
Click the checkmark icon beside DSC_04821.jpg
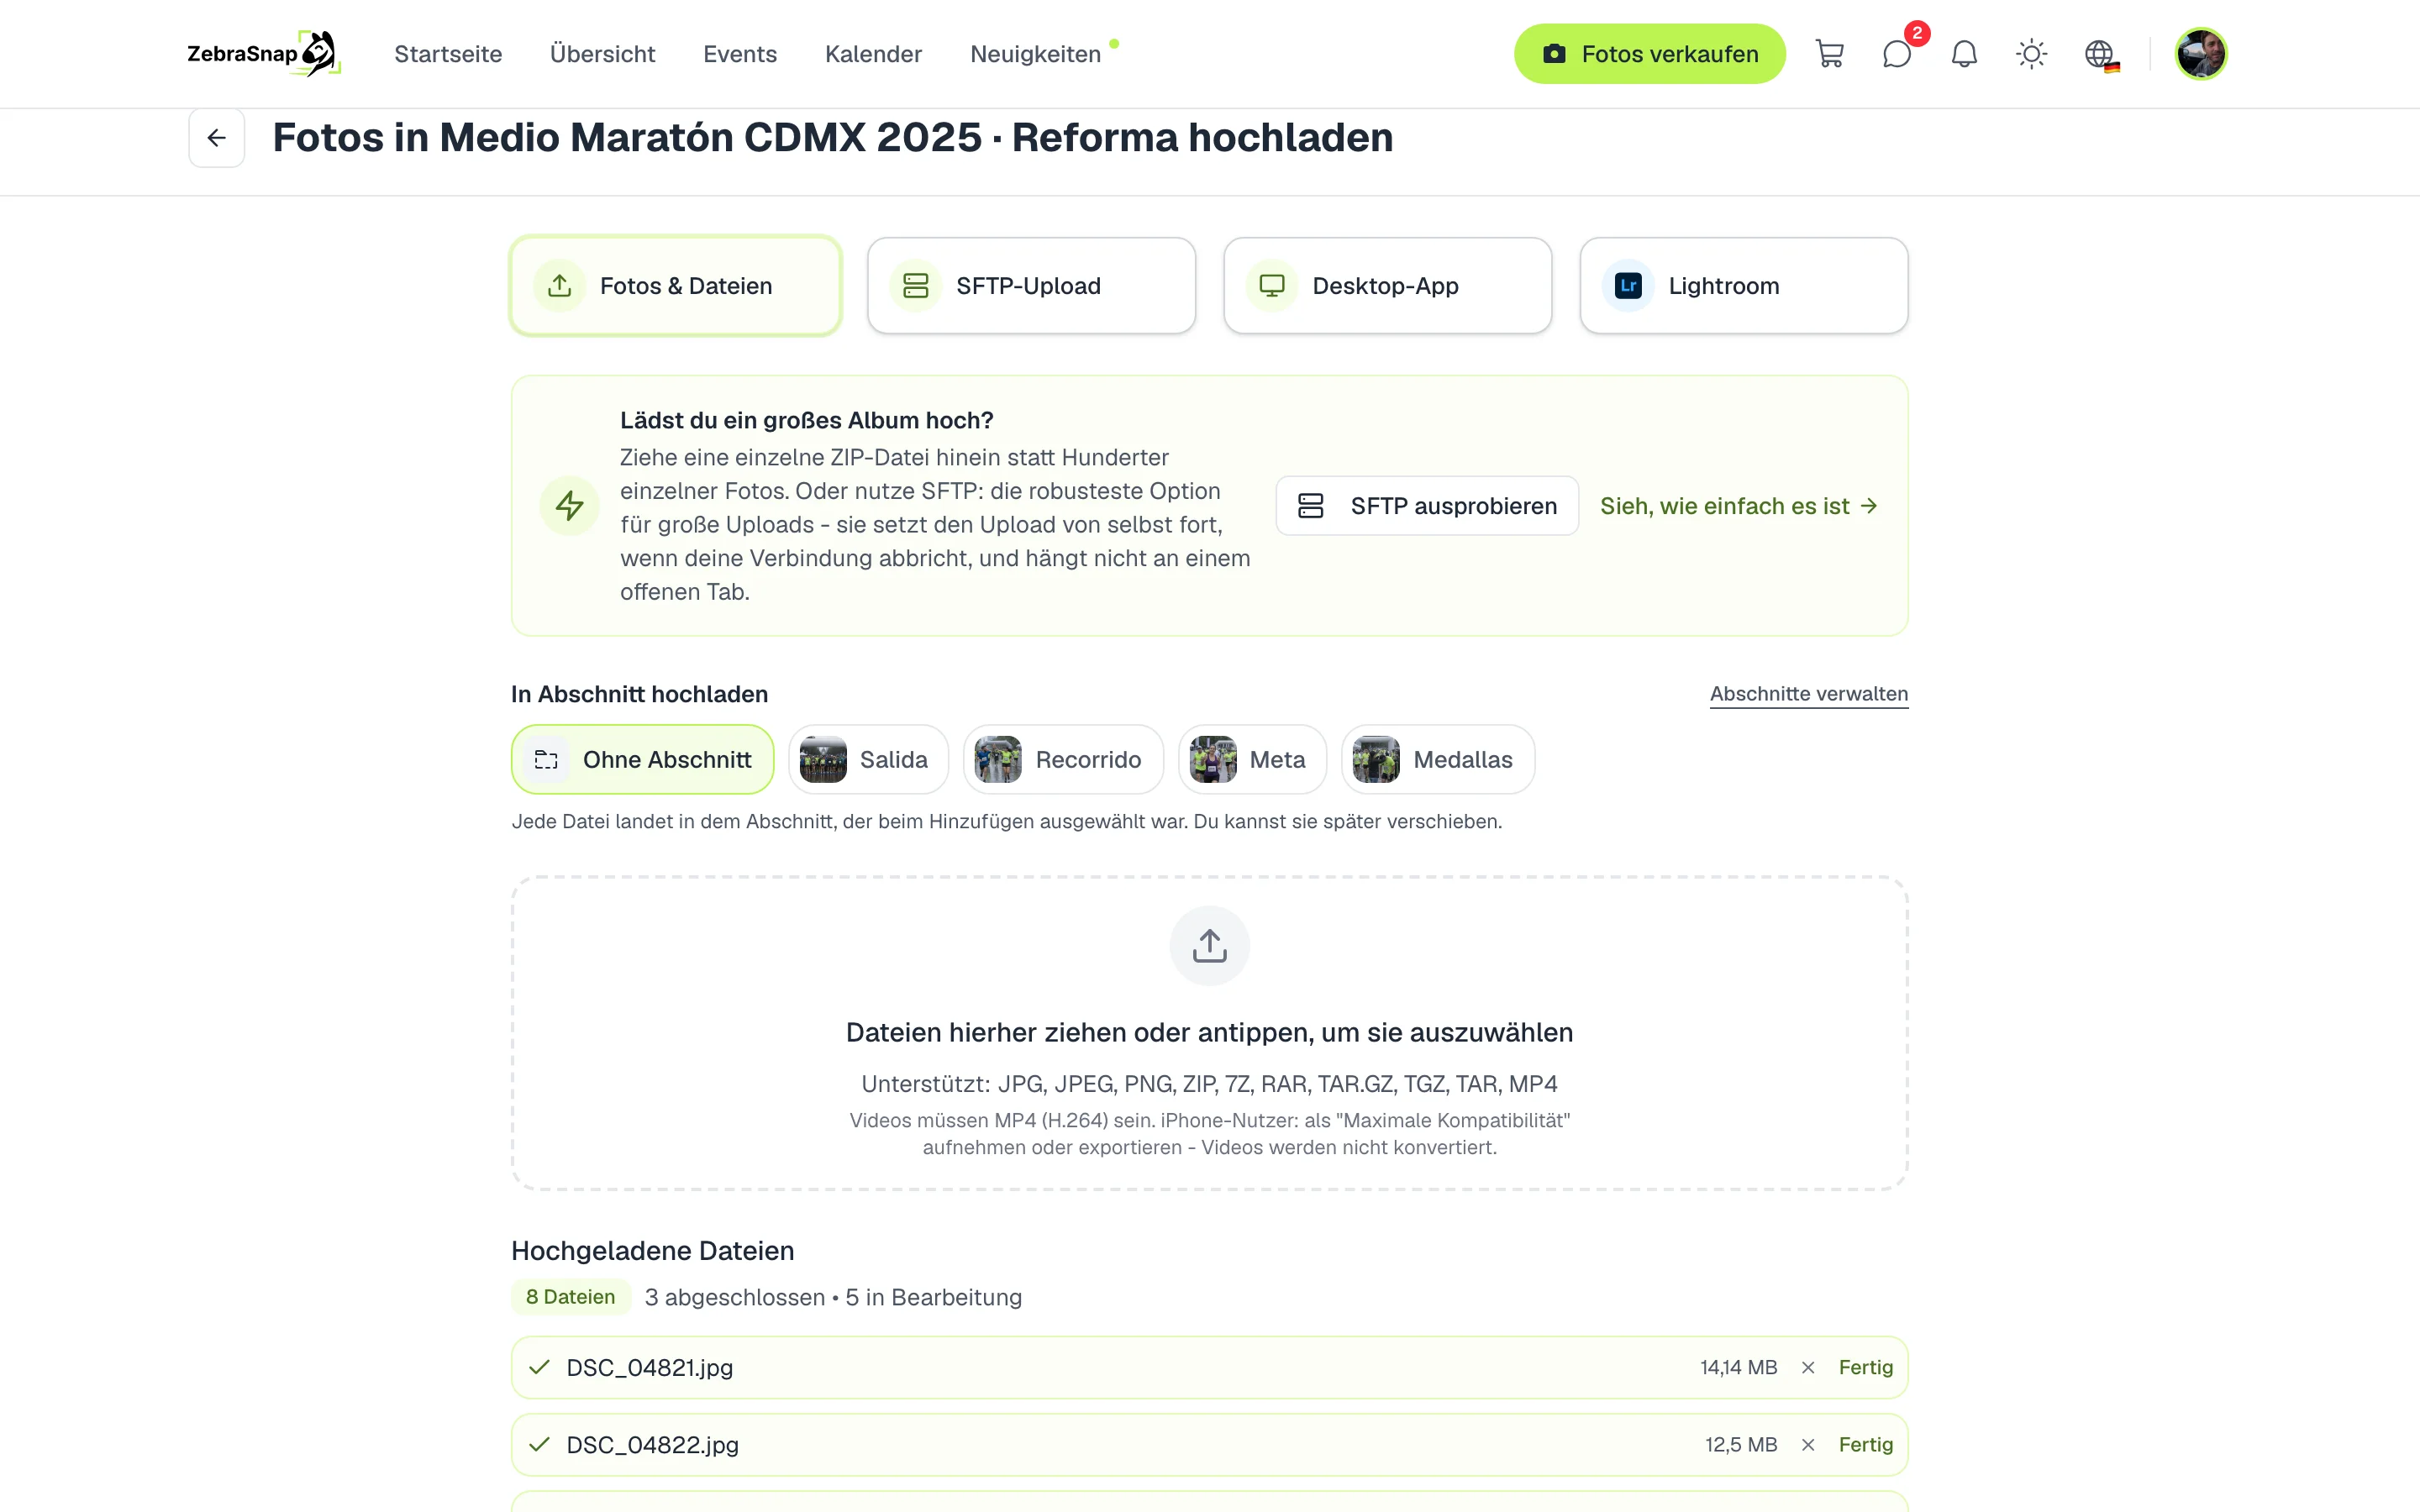pos(540,1367)
